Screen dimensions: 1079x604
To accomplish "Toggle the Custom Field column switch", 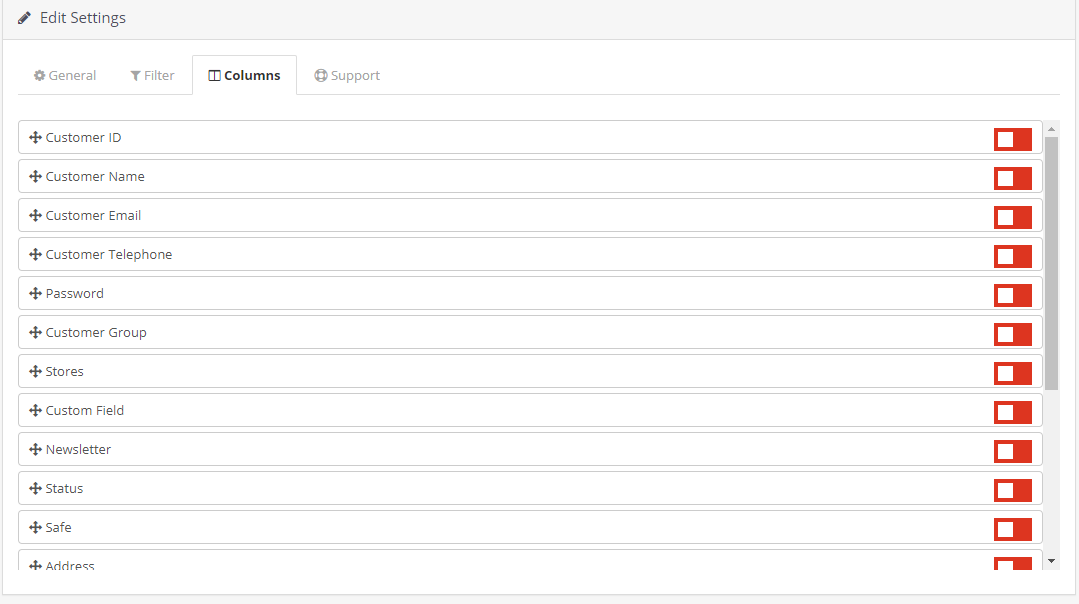I will pyautogui.click(x=1013, y=412).
